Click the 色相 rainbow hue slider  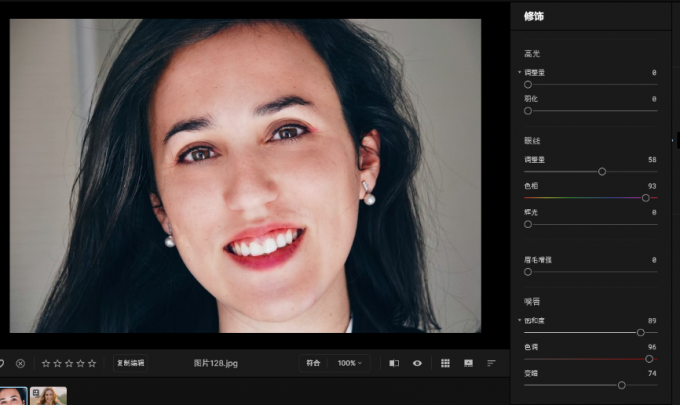[x=590, y=198]
